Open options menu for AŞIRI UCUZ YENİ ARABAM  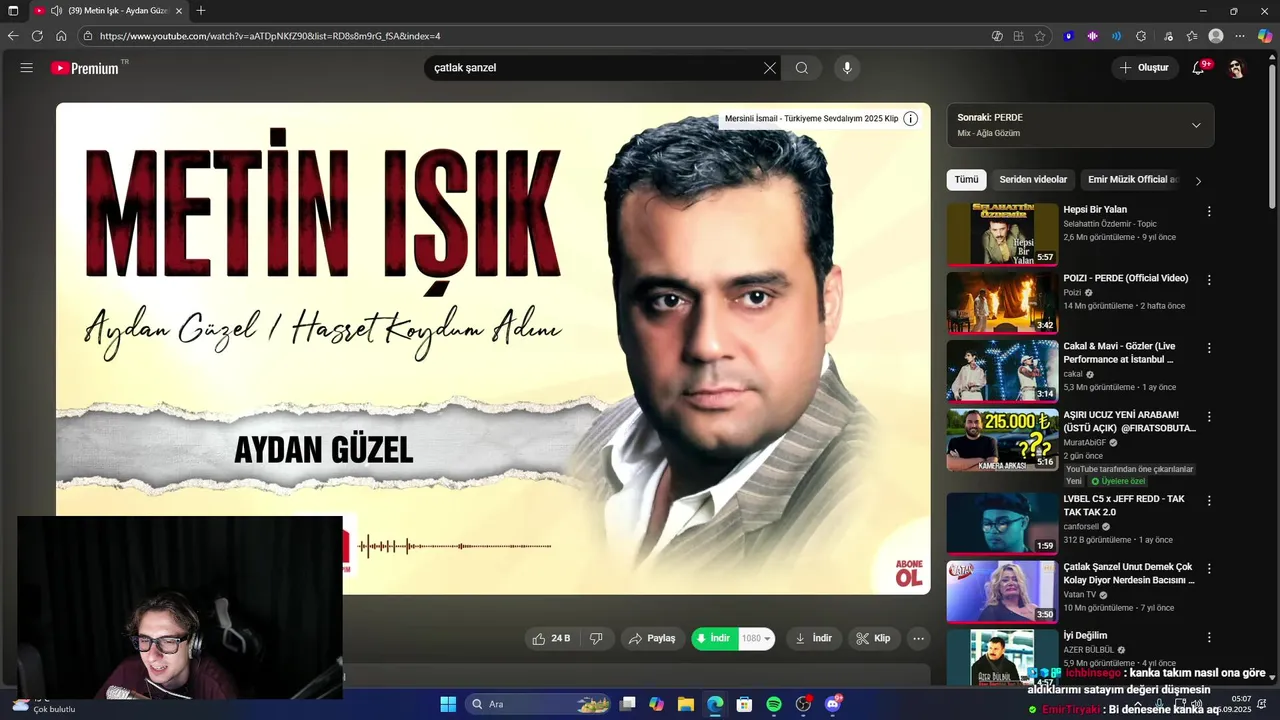click(1209, 416)
